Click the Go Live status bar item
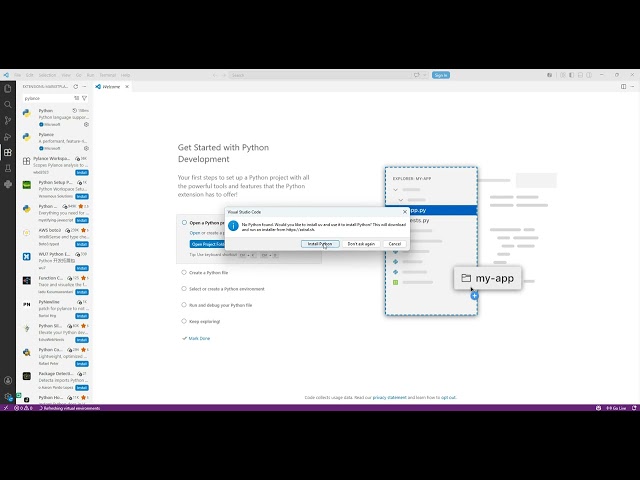Image resolution: width=640 pixels, height=480 pixels. pos(616,408)
